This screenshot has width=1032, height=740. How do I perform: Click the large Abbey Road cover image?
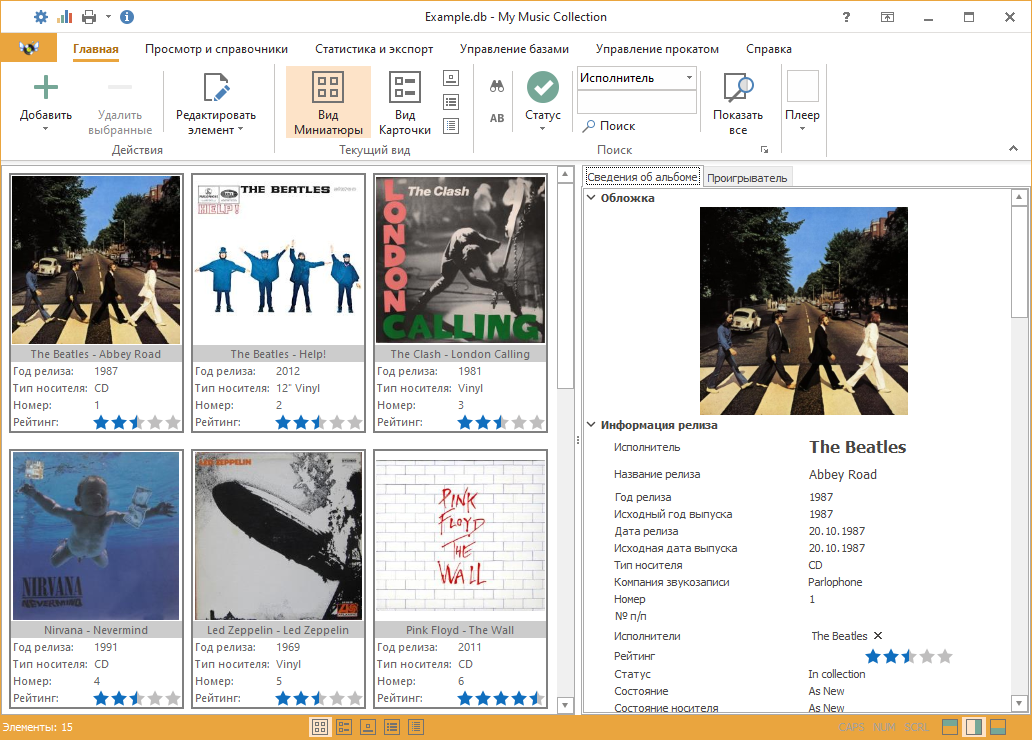(x=804, y=311)
